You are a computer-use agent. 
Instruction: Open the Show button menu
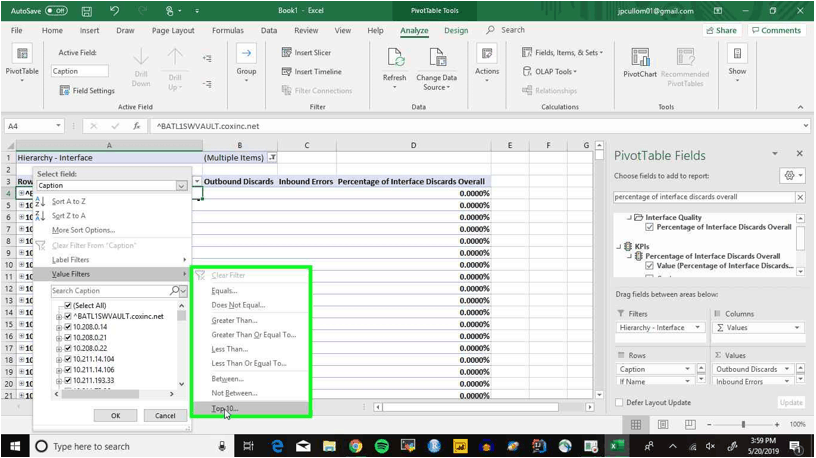pos(737,65)
